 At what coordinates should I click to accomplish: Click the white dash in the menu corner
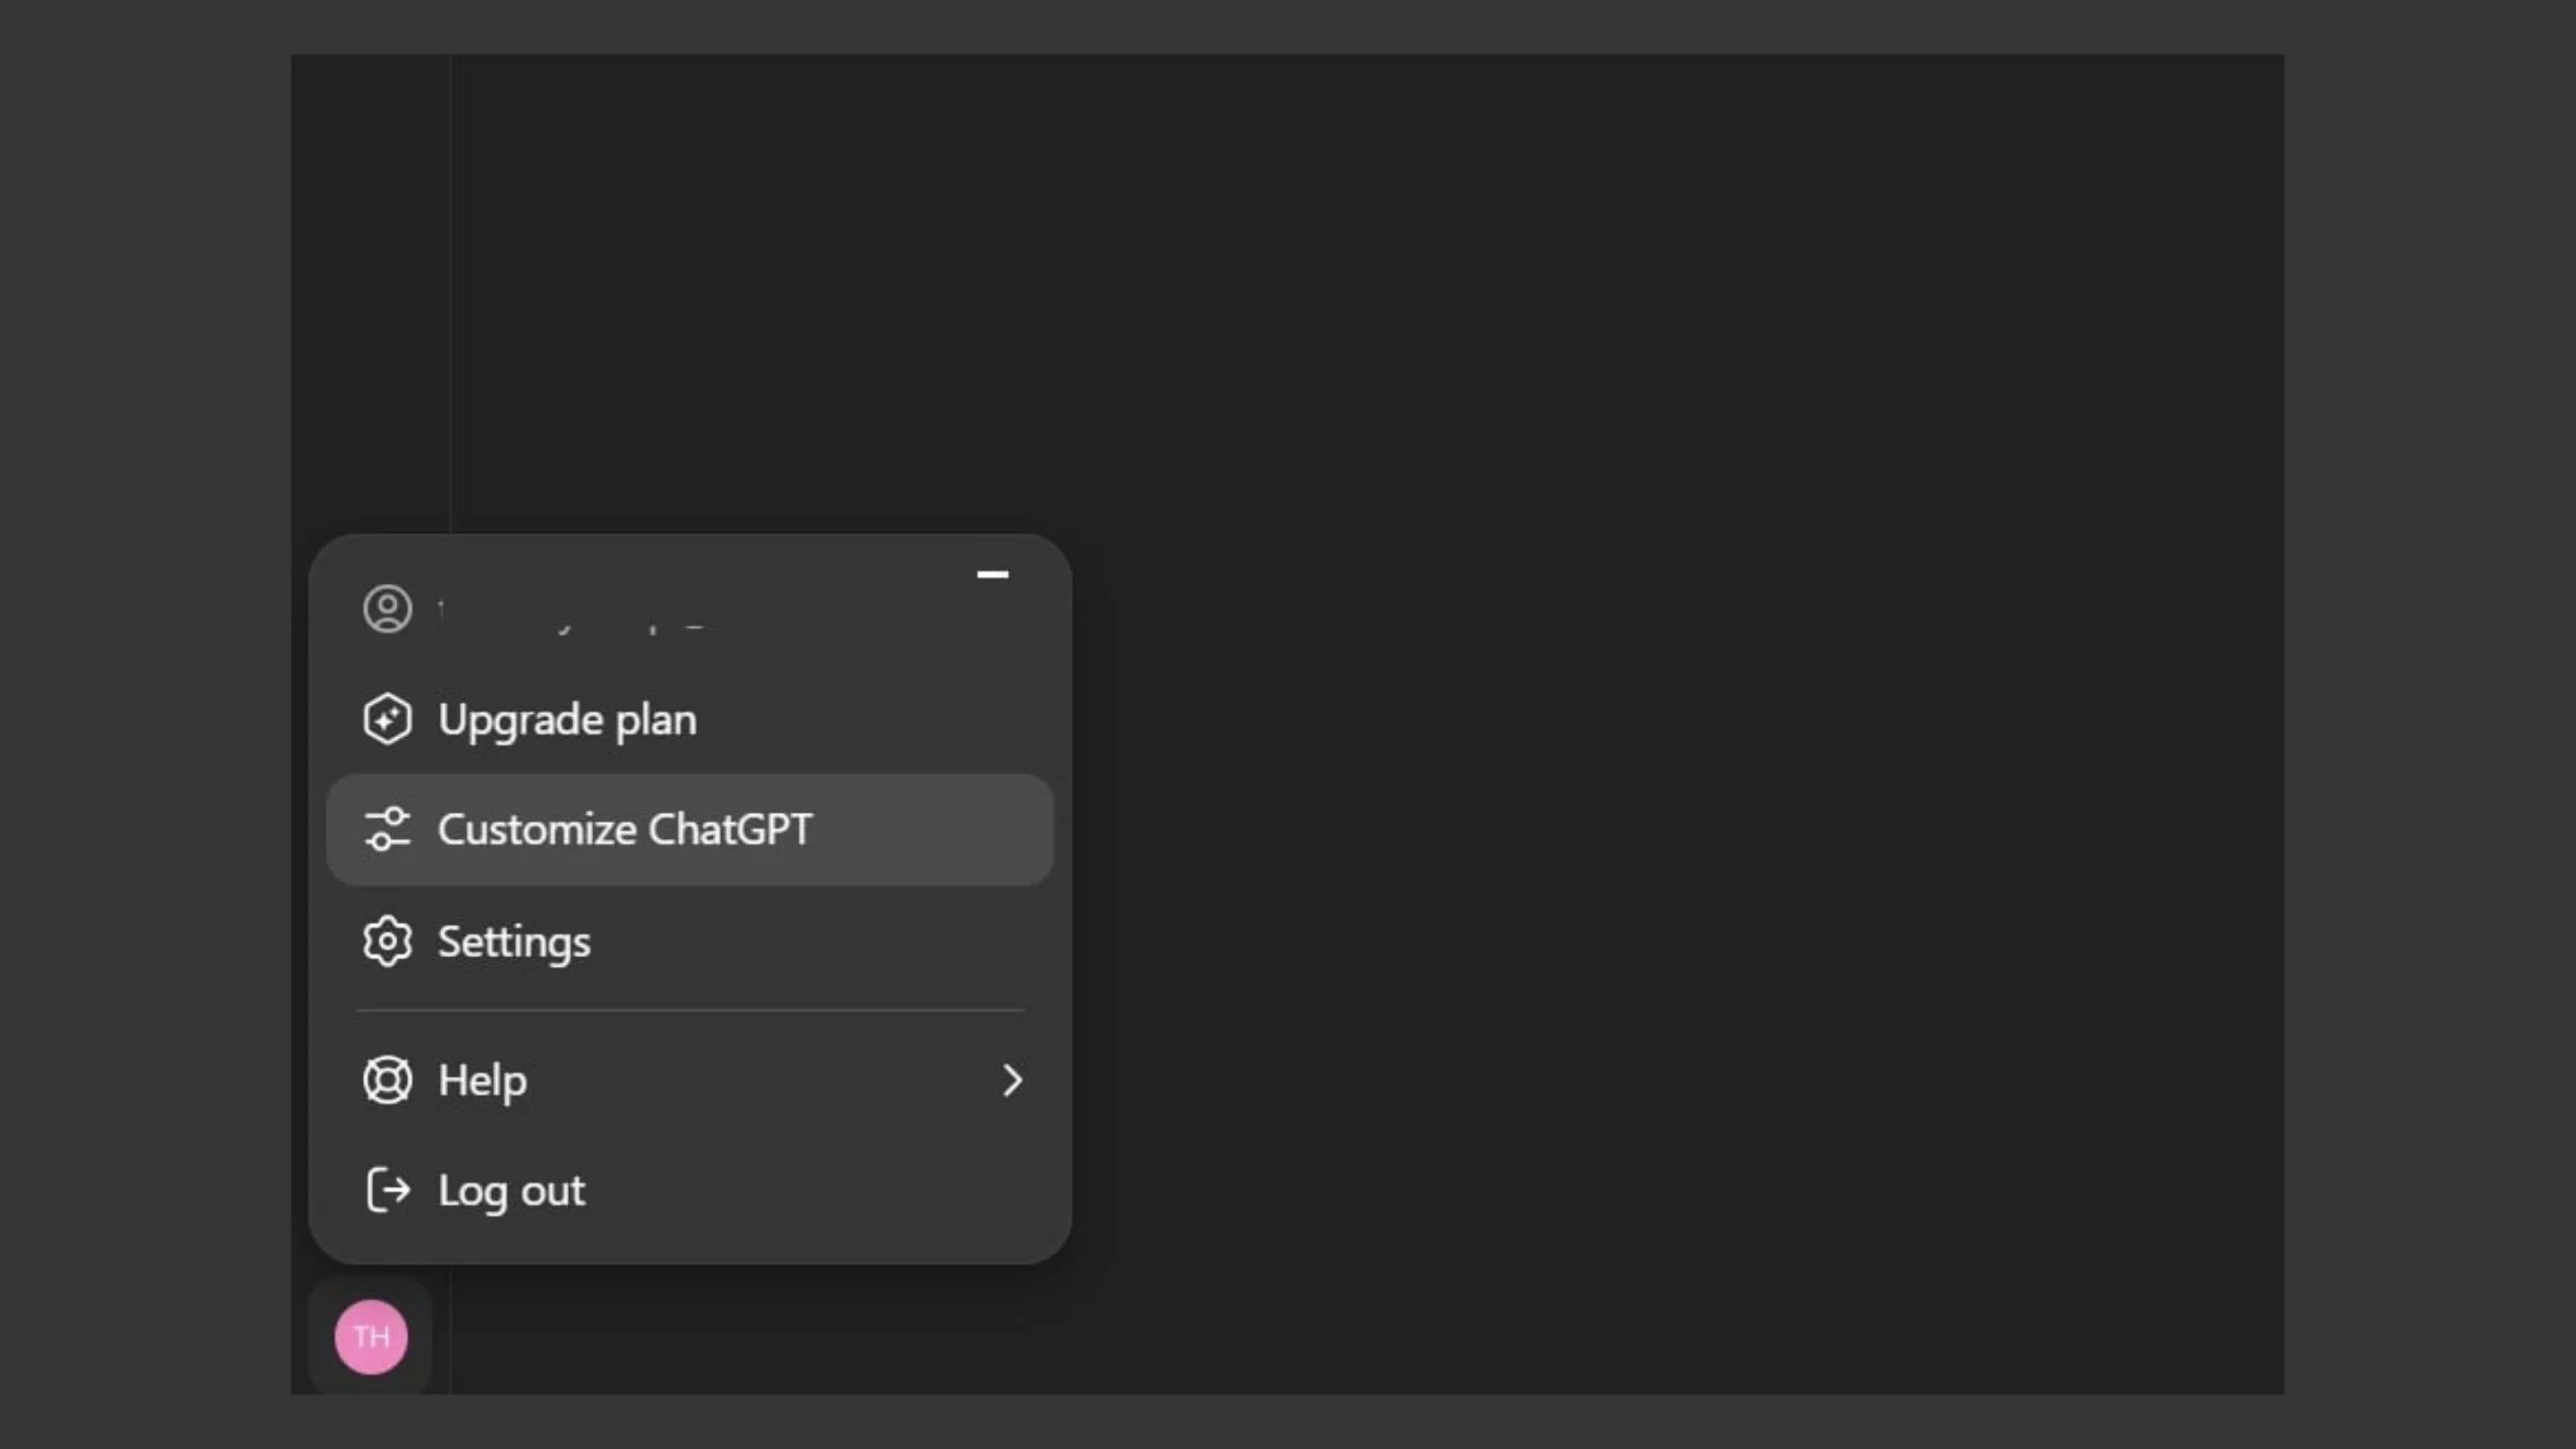click(x=992, y=574)
